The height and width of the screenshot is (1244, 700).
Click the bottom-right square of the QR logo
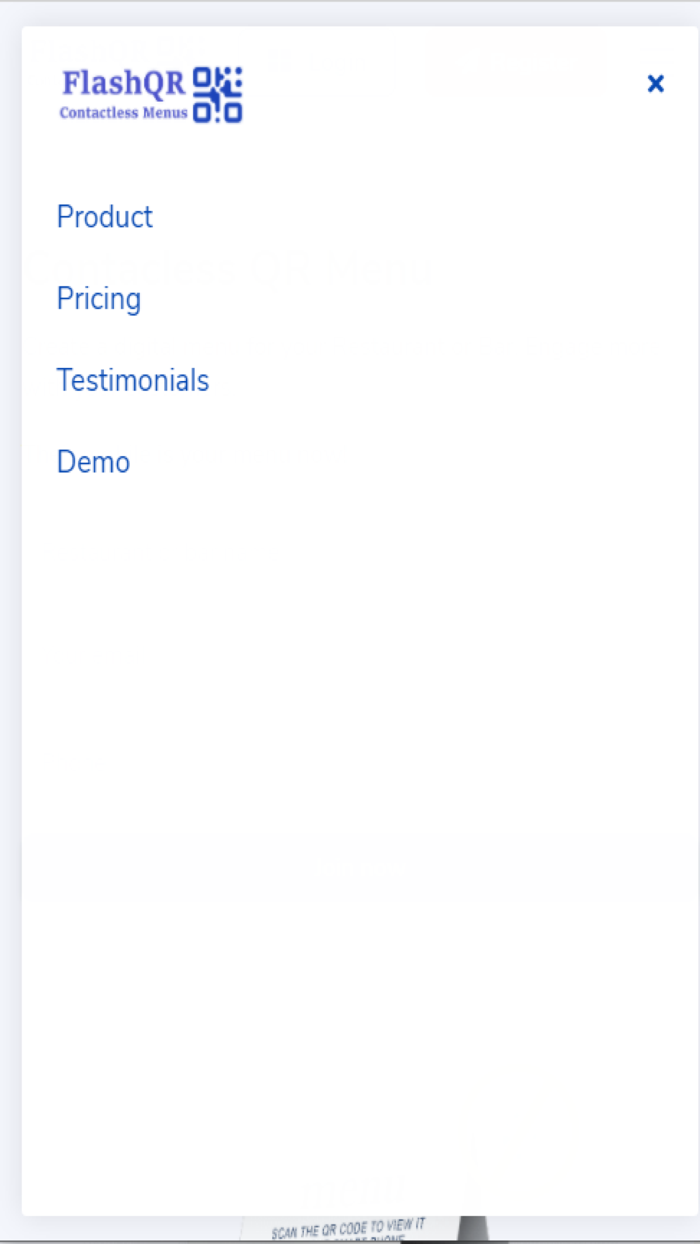click(x=234, y=113)
